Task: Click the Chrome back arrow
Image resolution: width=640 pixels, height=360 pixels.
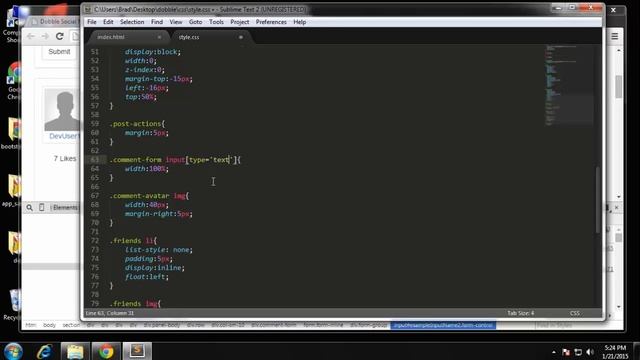Action: coord(31,36)
